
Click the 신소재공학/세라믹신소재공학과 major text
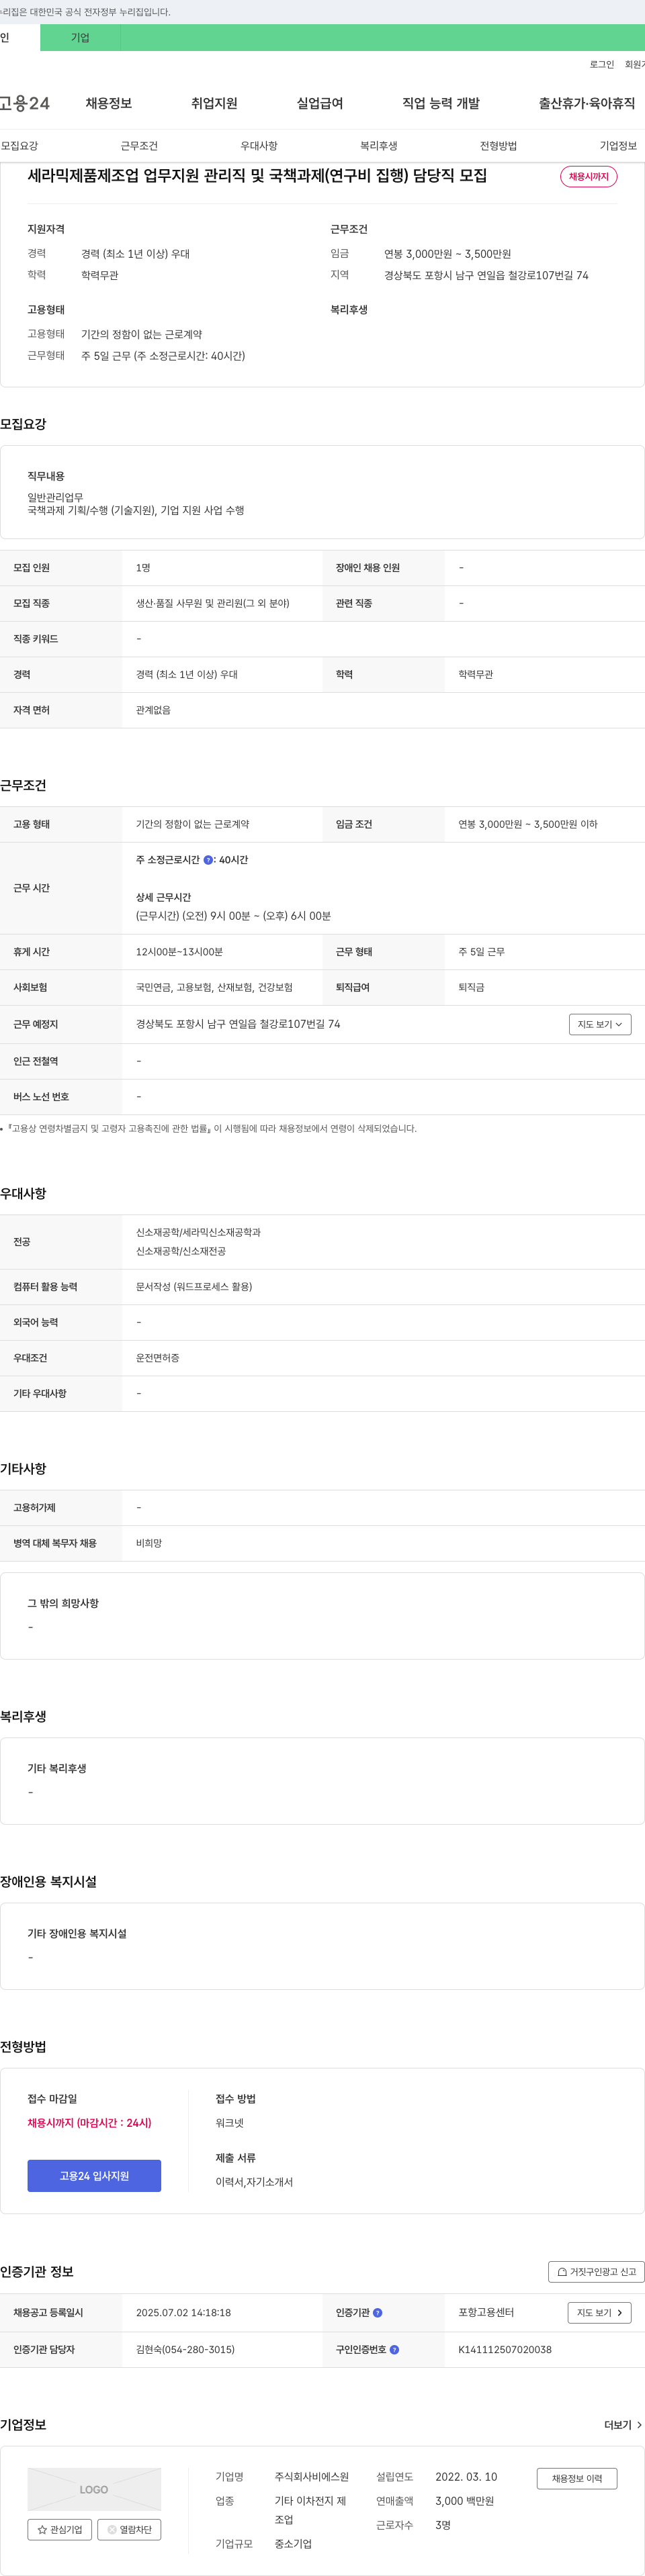[198, 1233]
